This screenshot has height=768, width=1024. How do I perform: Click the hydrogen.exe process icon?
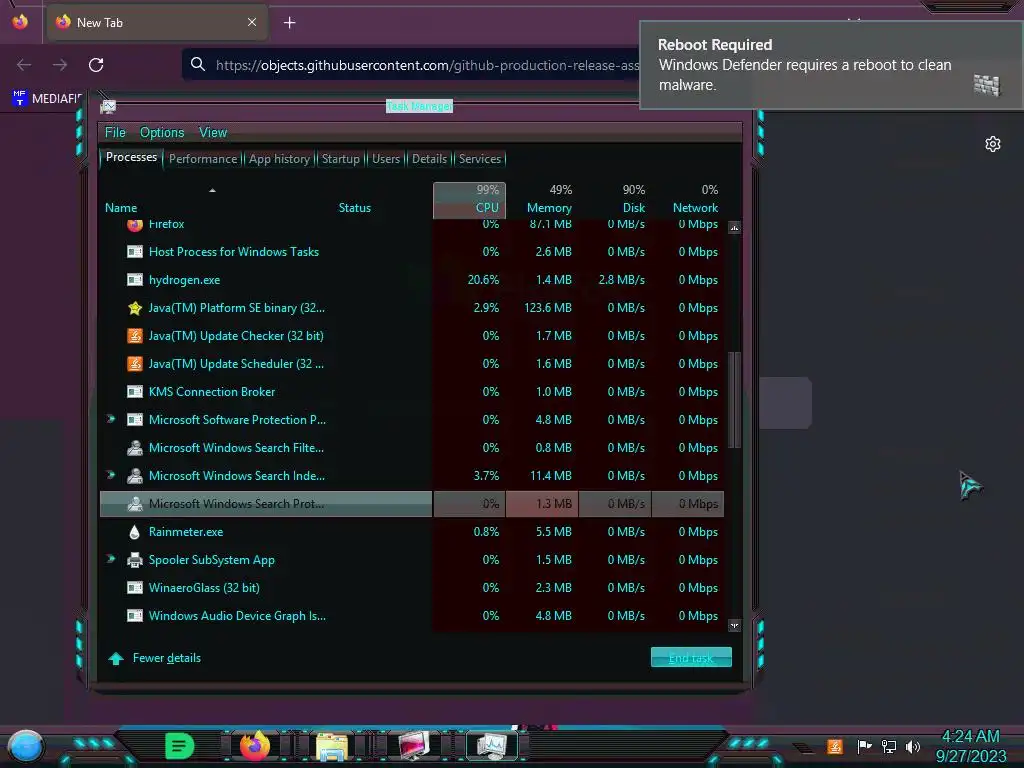pyautogui.click(x=135, y=280)
